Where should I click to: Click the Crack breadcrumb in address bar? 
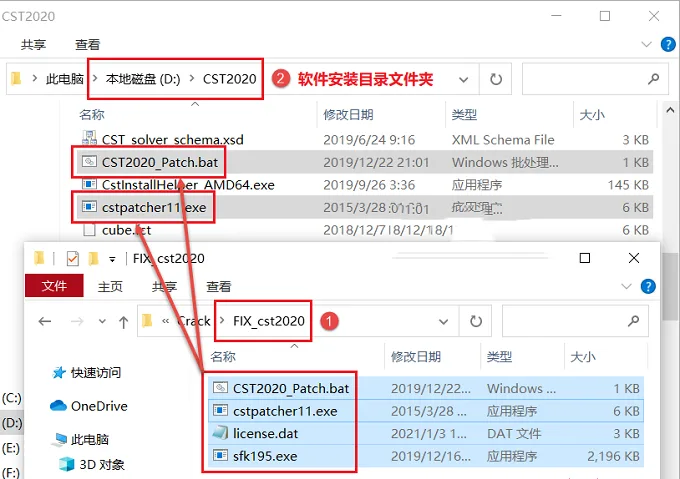point(194,321)
